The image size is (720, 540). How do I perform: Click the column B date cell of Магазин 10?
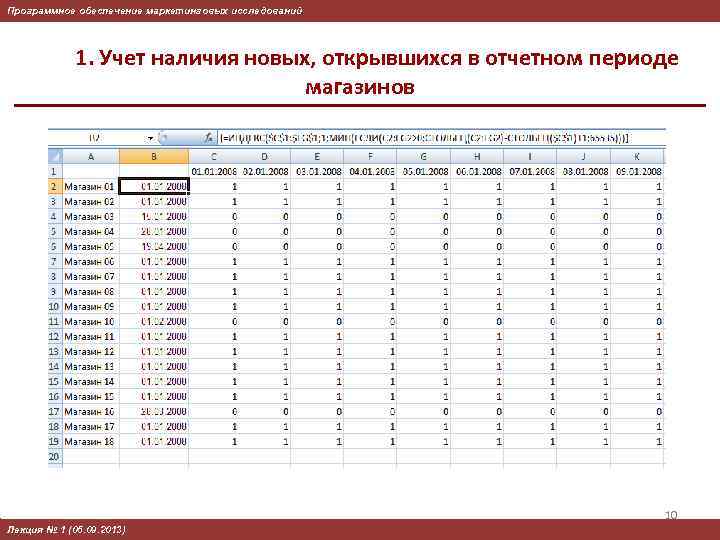click(154, 321)
